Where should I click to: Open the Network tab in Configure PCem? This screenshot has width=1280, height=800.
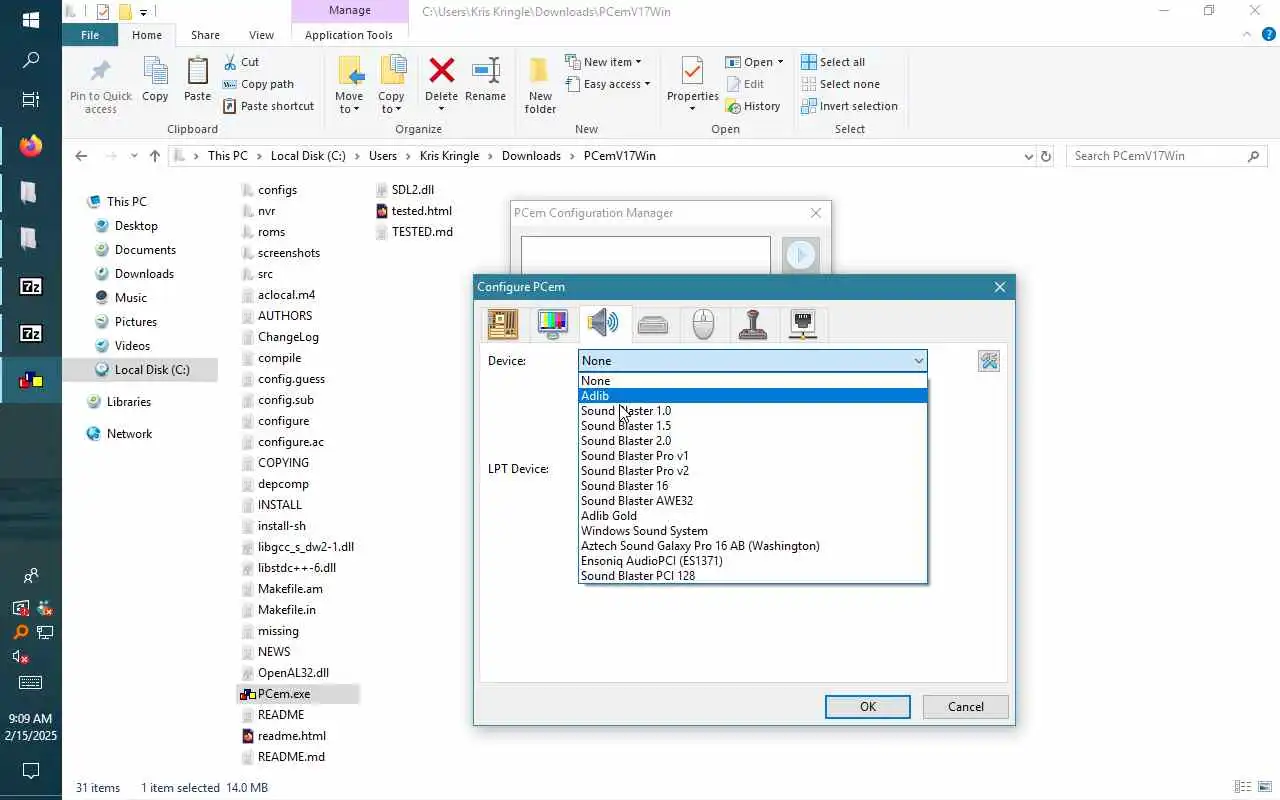[x=803, y=323]
